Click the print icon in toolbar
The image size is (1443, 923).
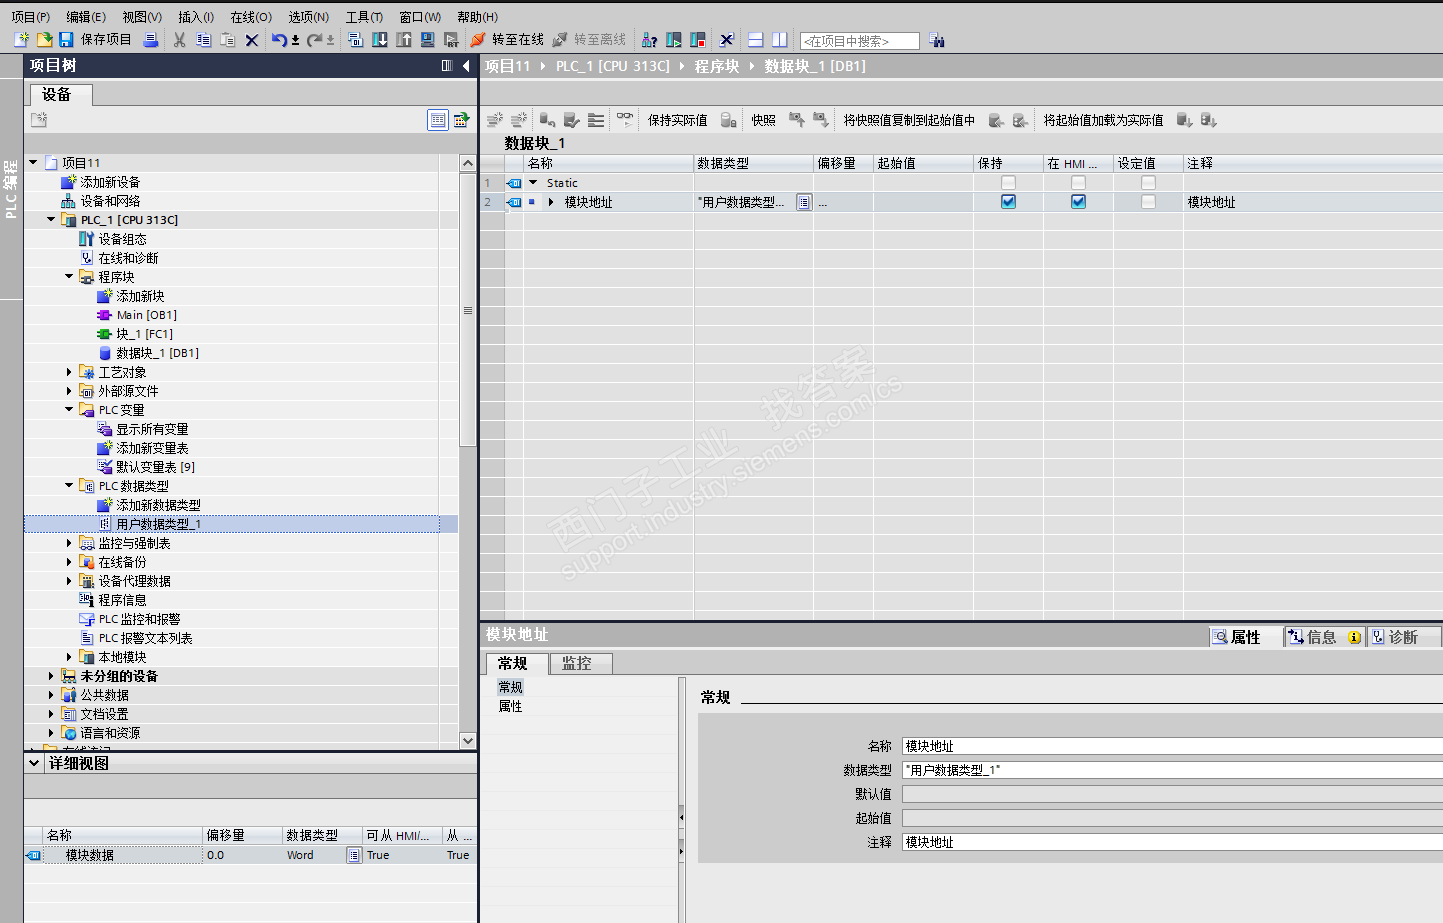click(151, 40)
